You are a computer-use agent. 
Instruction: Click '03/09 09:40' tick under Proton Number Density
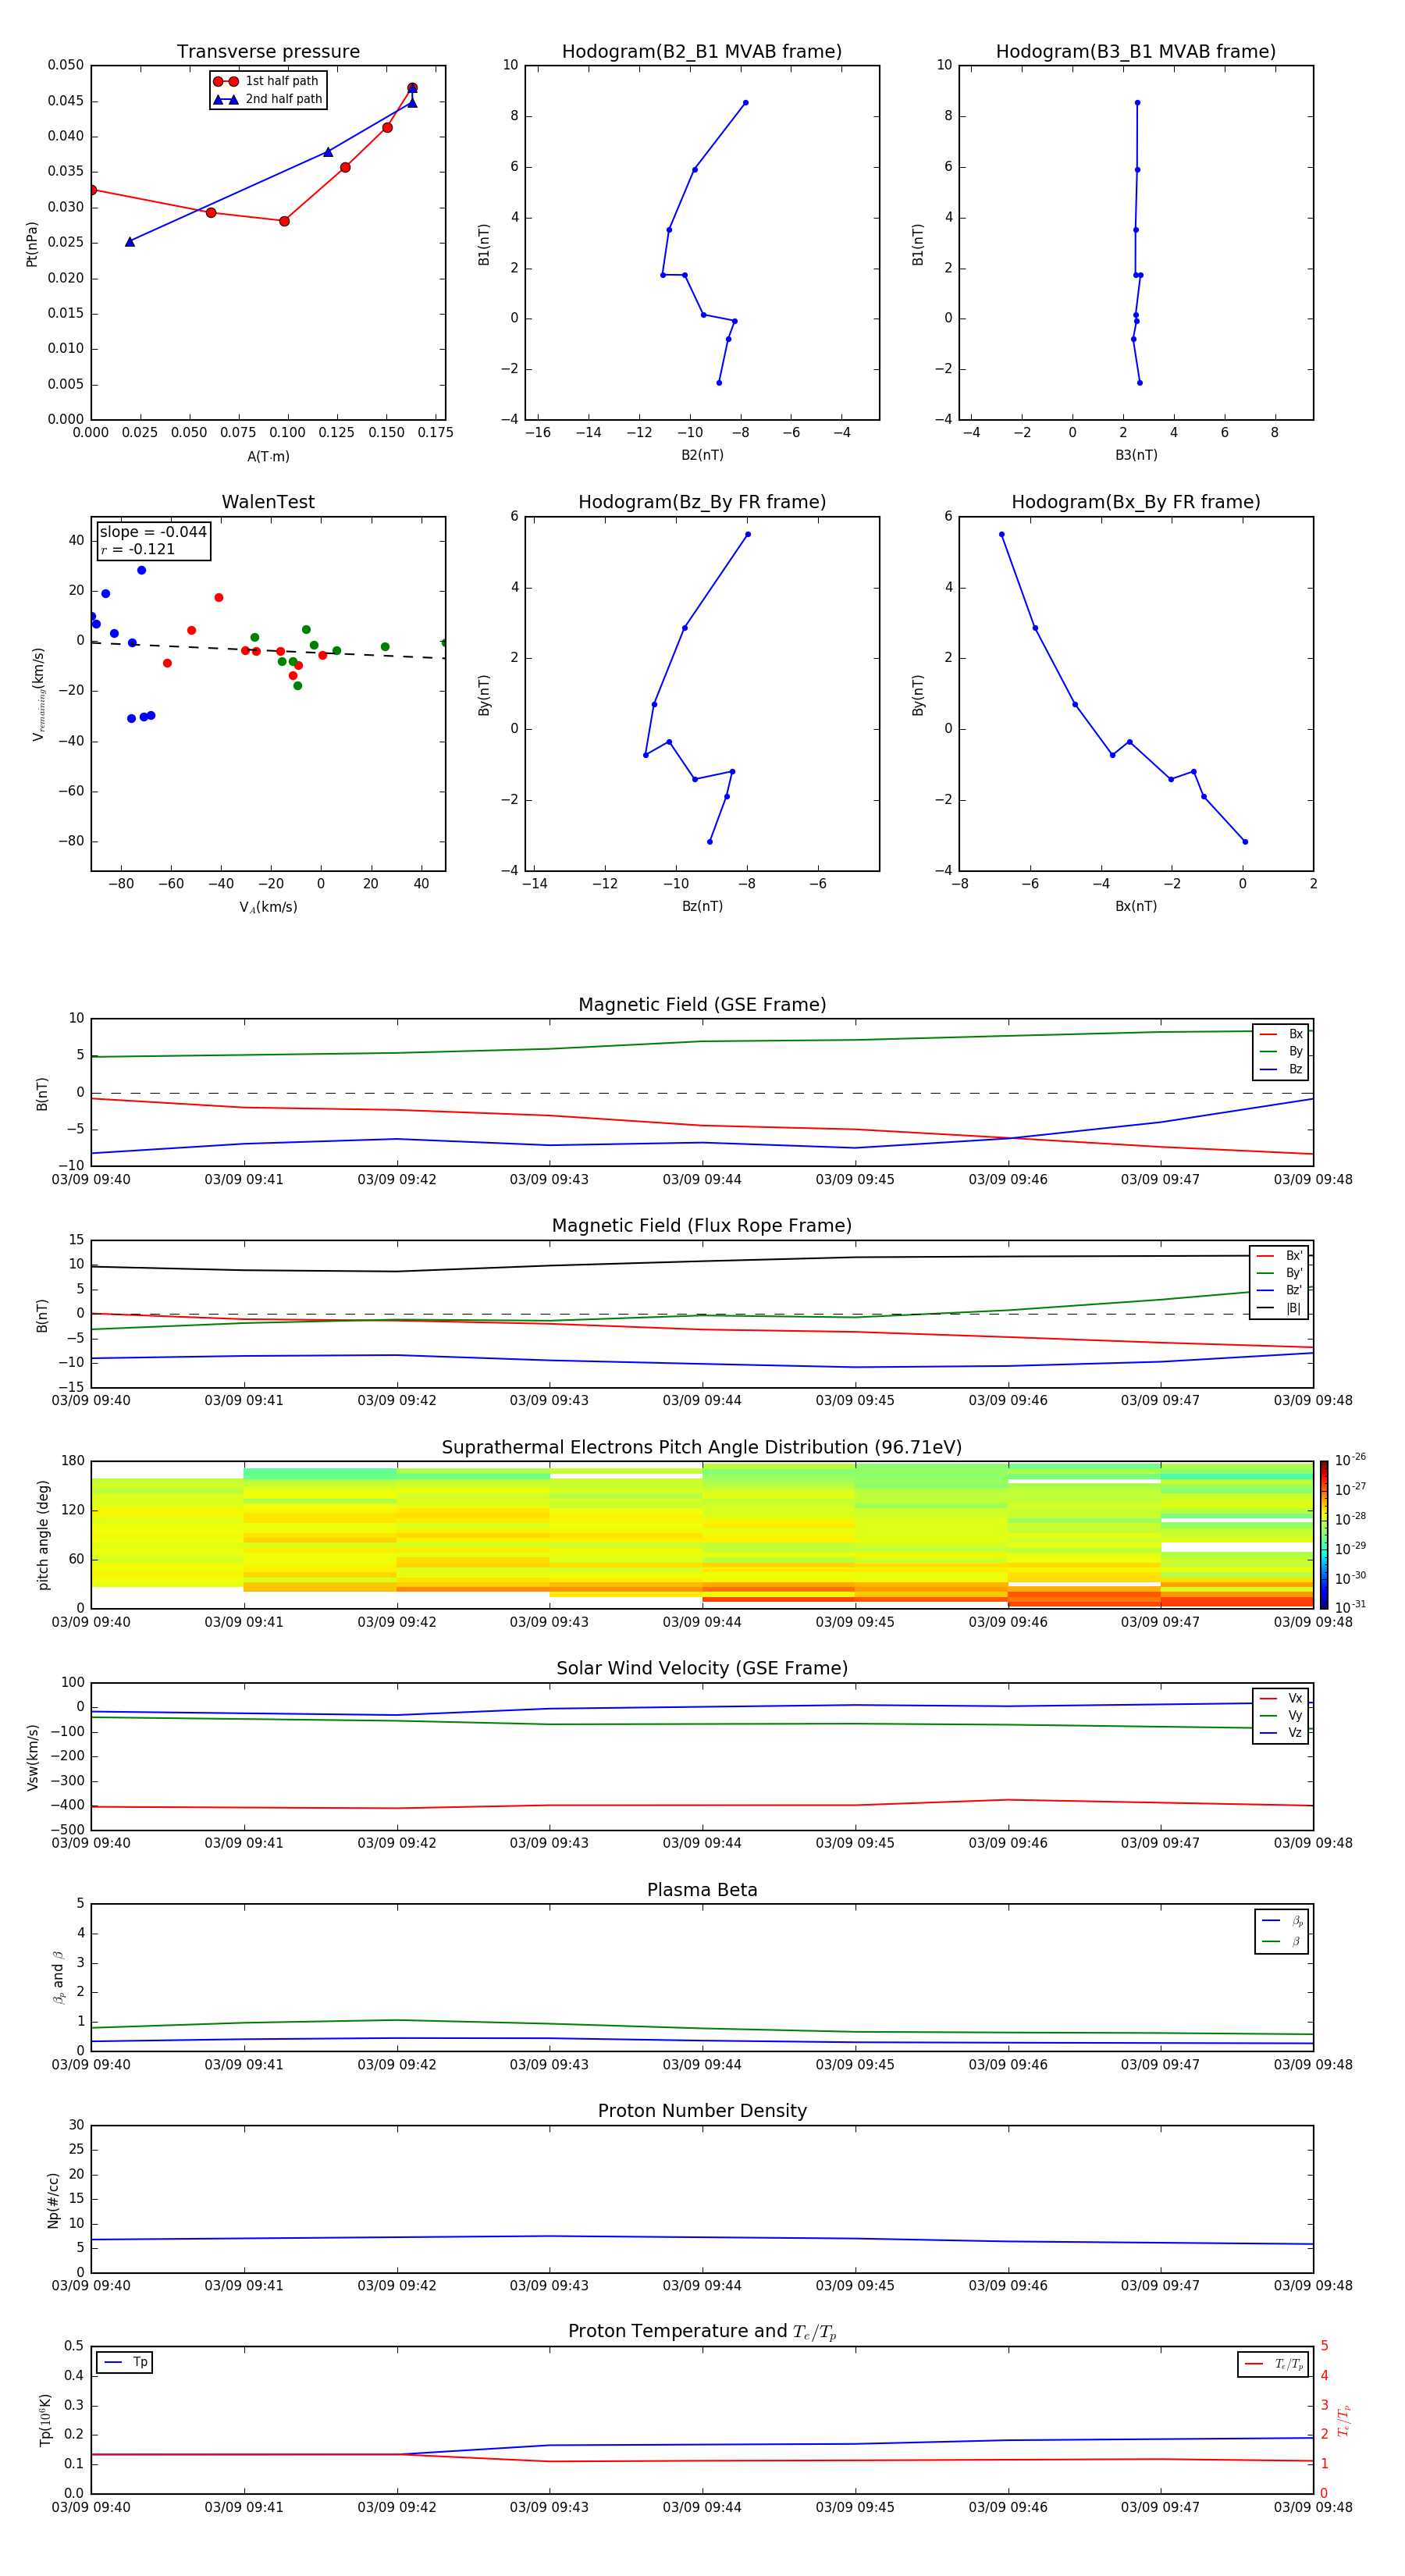click(91, 2286)
